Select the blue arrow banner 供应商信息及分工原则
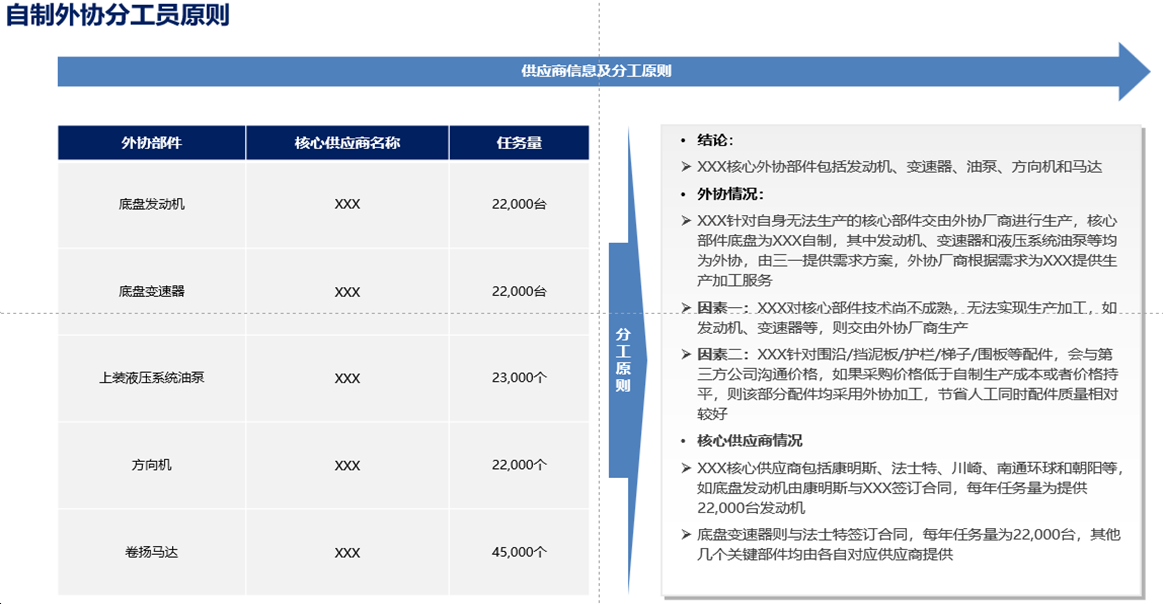1163x604 pixels. coord(604,71)
